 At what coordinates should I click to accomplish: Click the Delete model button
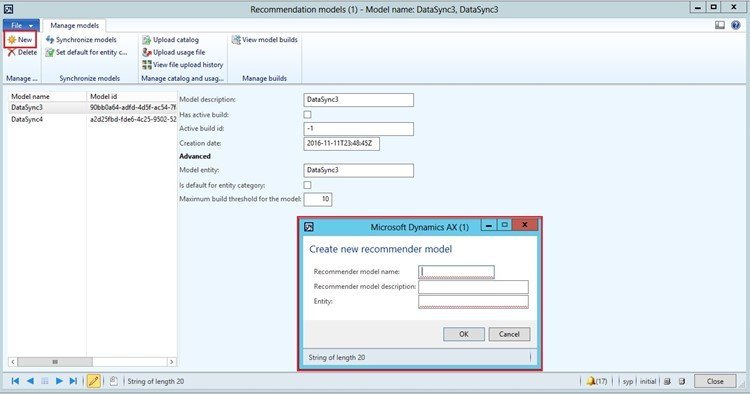point(22,52)
